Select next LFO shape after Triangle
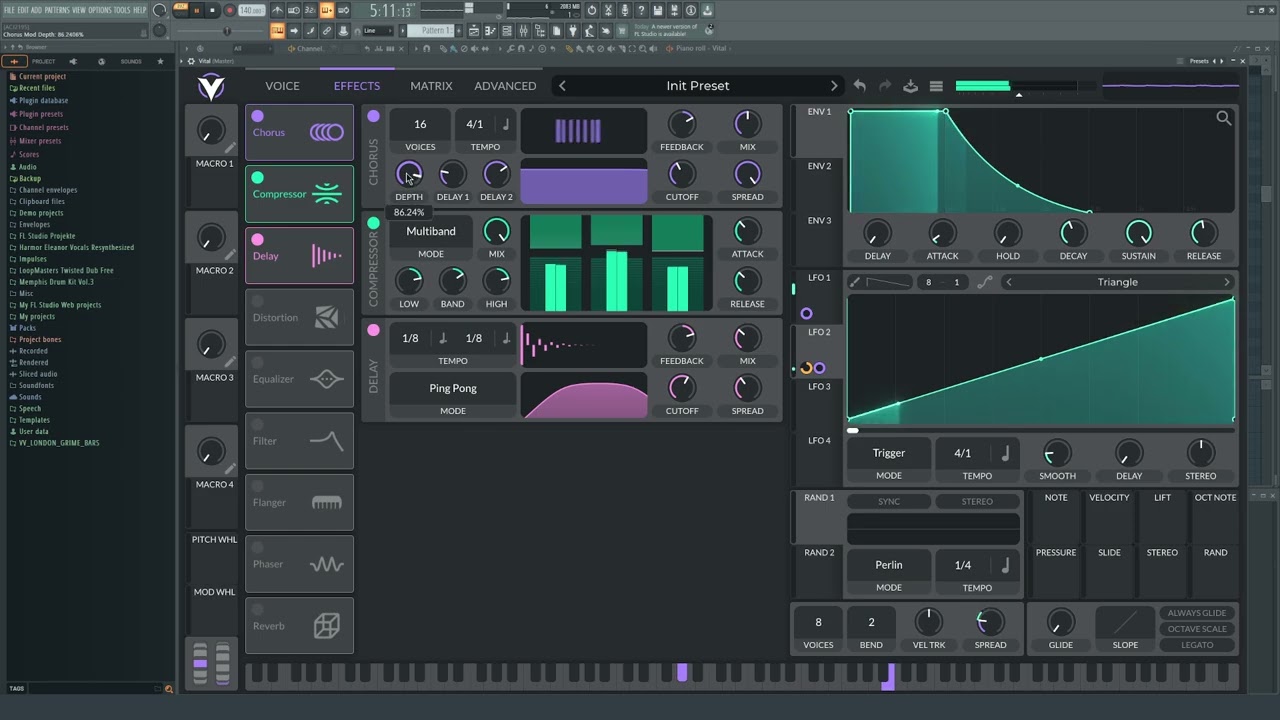1280x720 pixels. (x=1227, y=282)
